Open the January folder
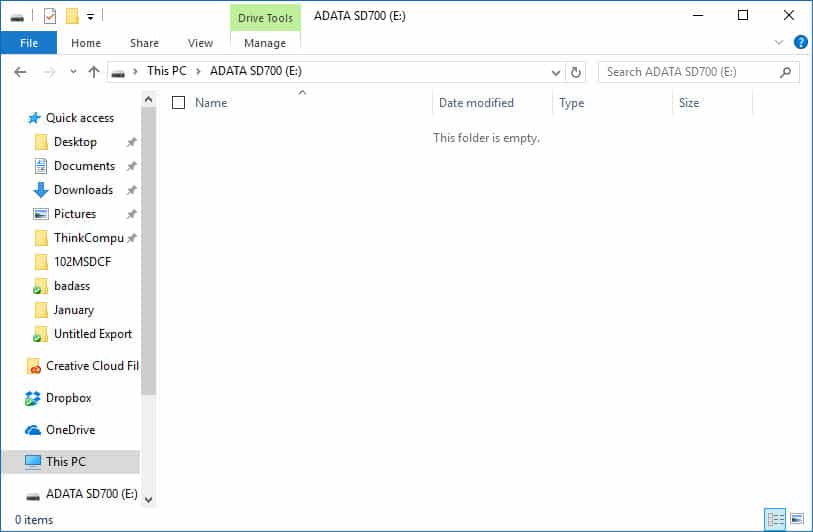The image size is (813, 532). [74, 310]
